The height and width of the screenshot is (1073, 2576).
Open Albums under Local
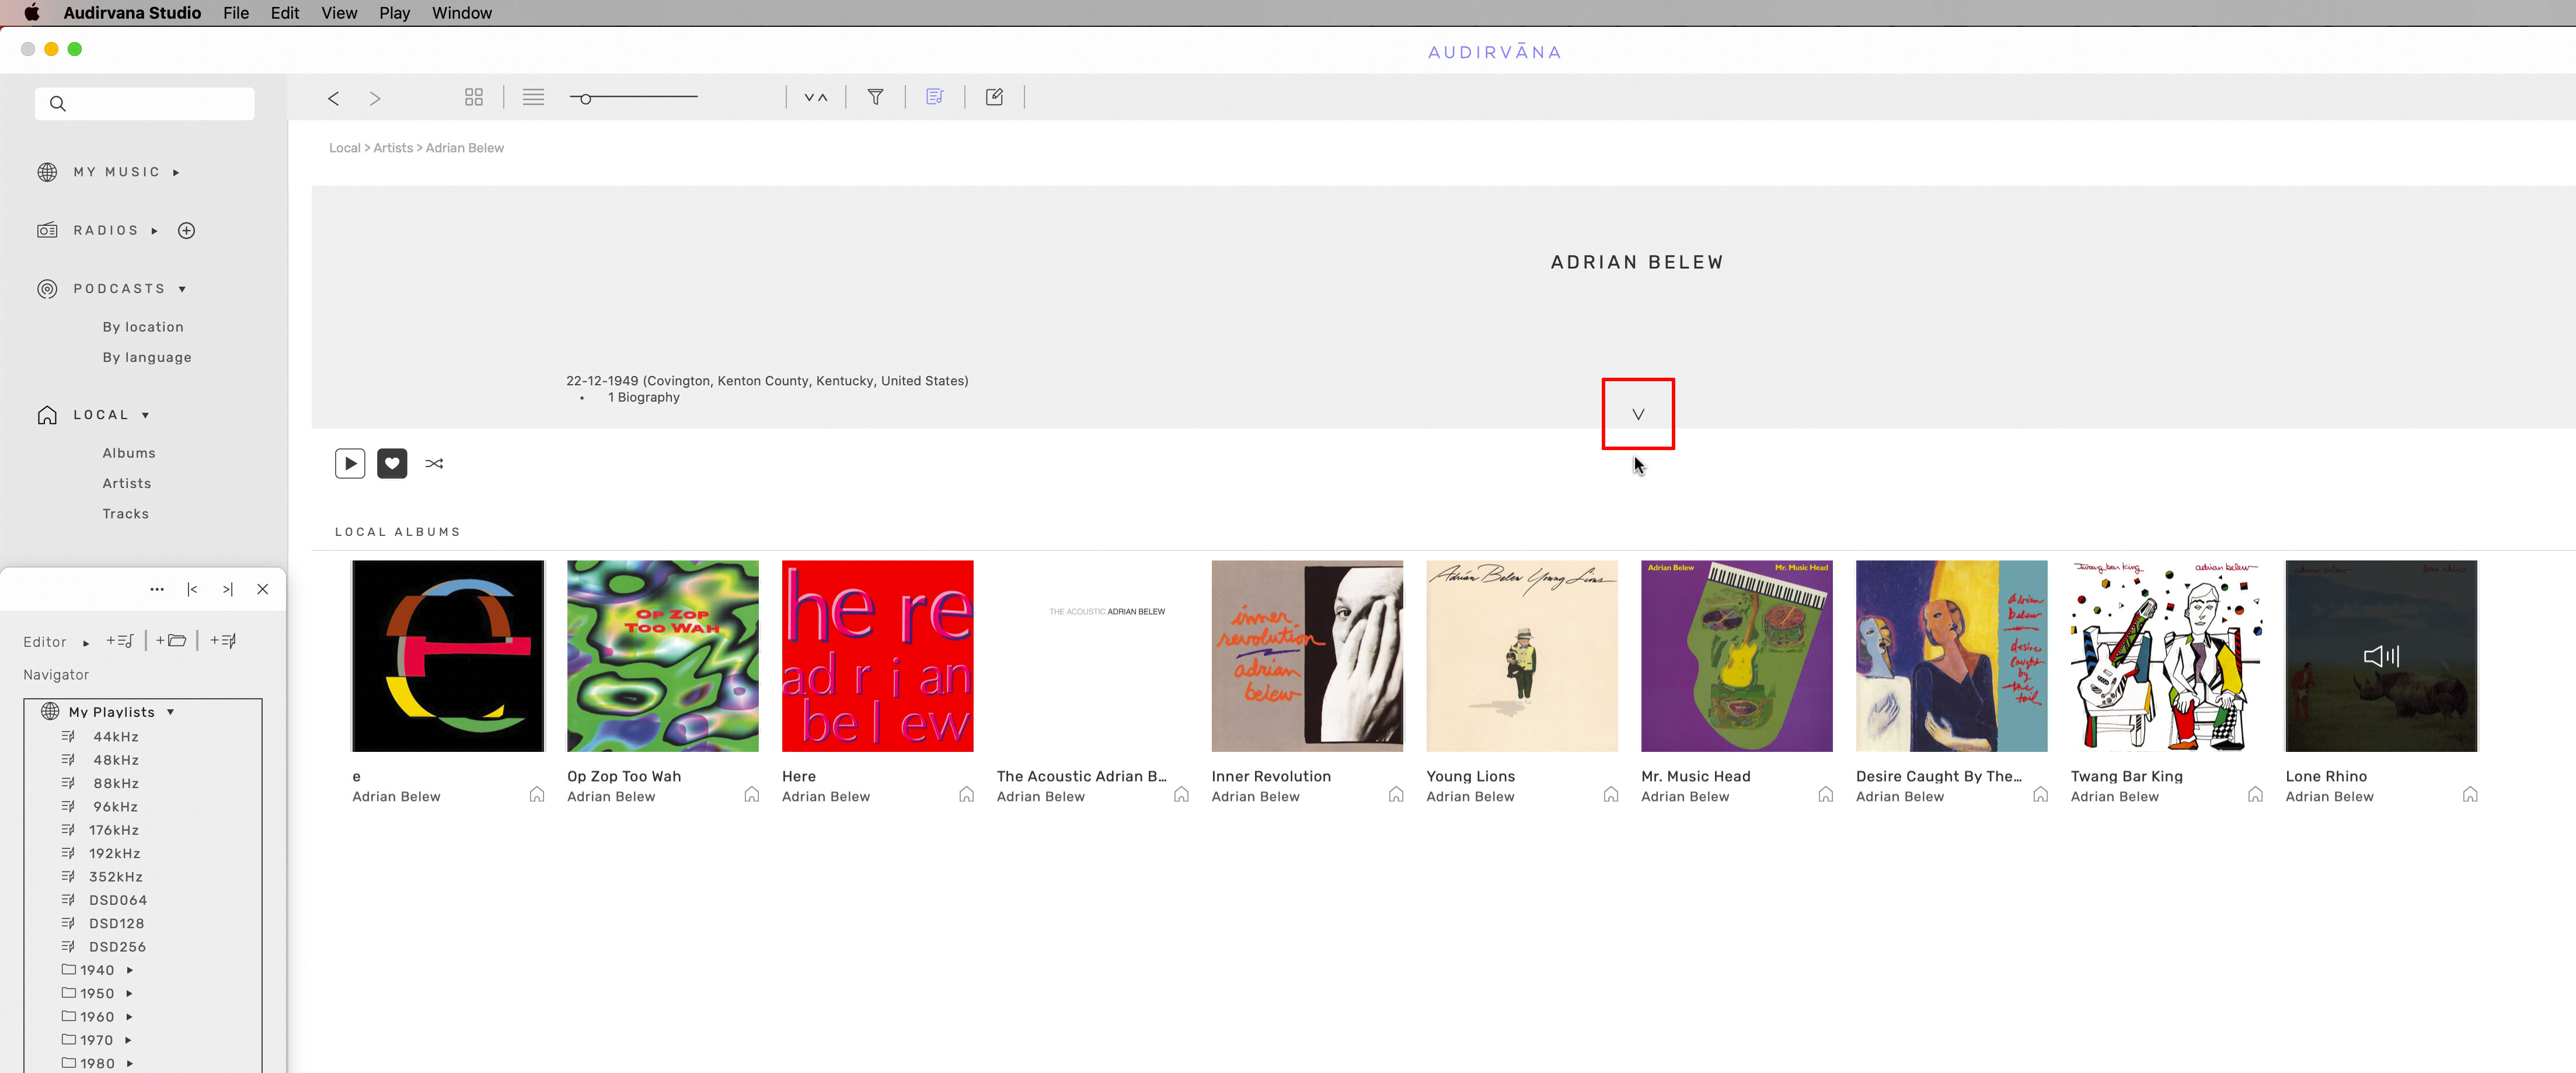click(129, 453)
